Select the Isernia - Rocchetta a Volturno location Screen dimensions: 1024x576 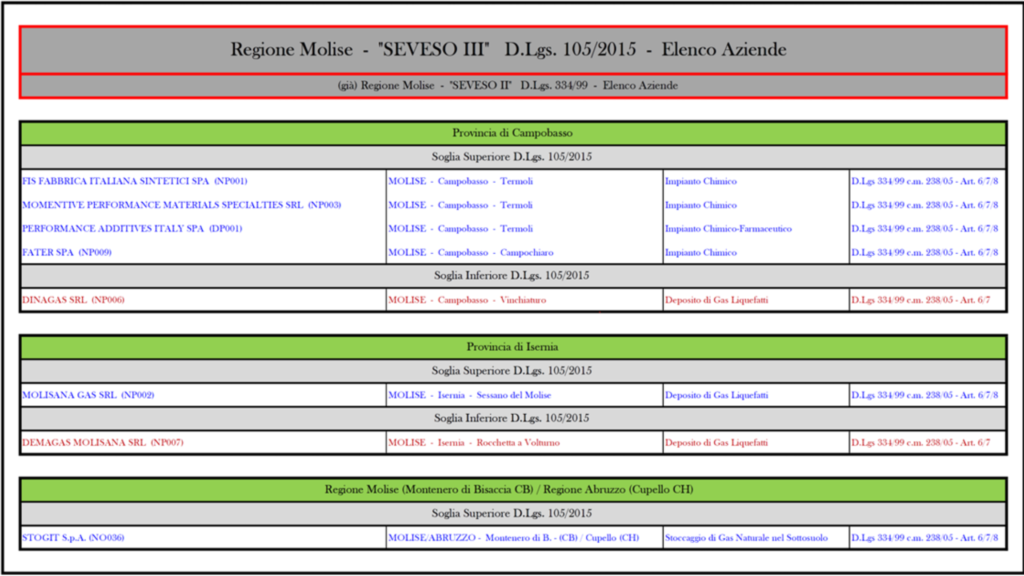(x=474, y=443)
